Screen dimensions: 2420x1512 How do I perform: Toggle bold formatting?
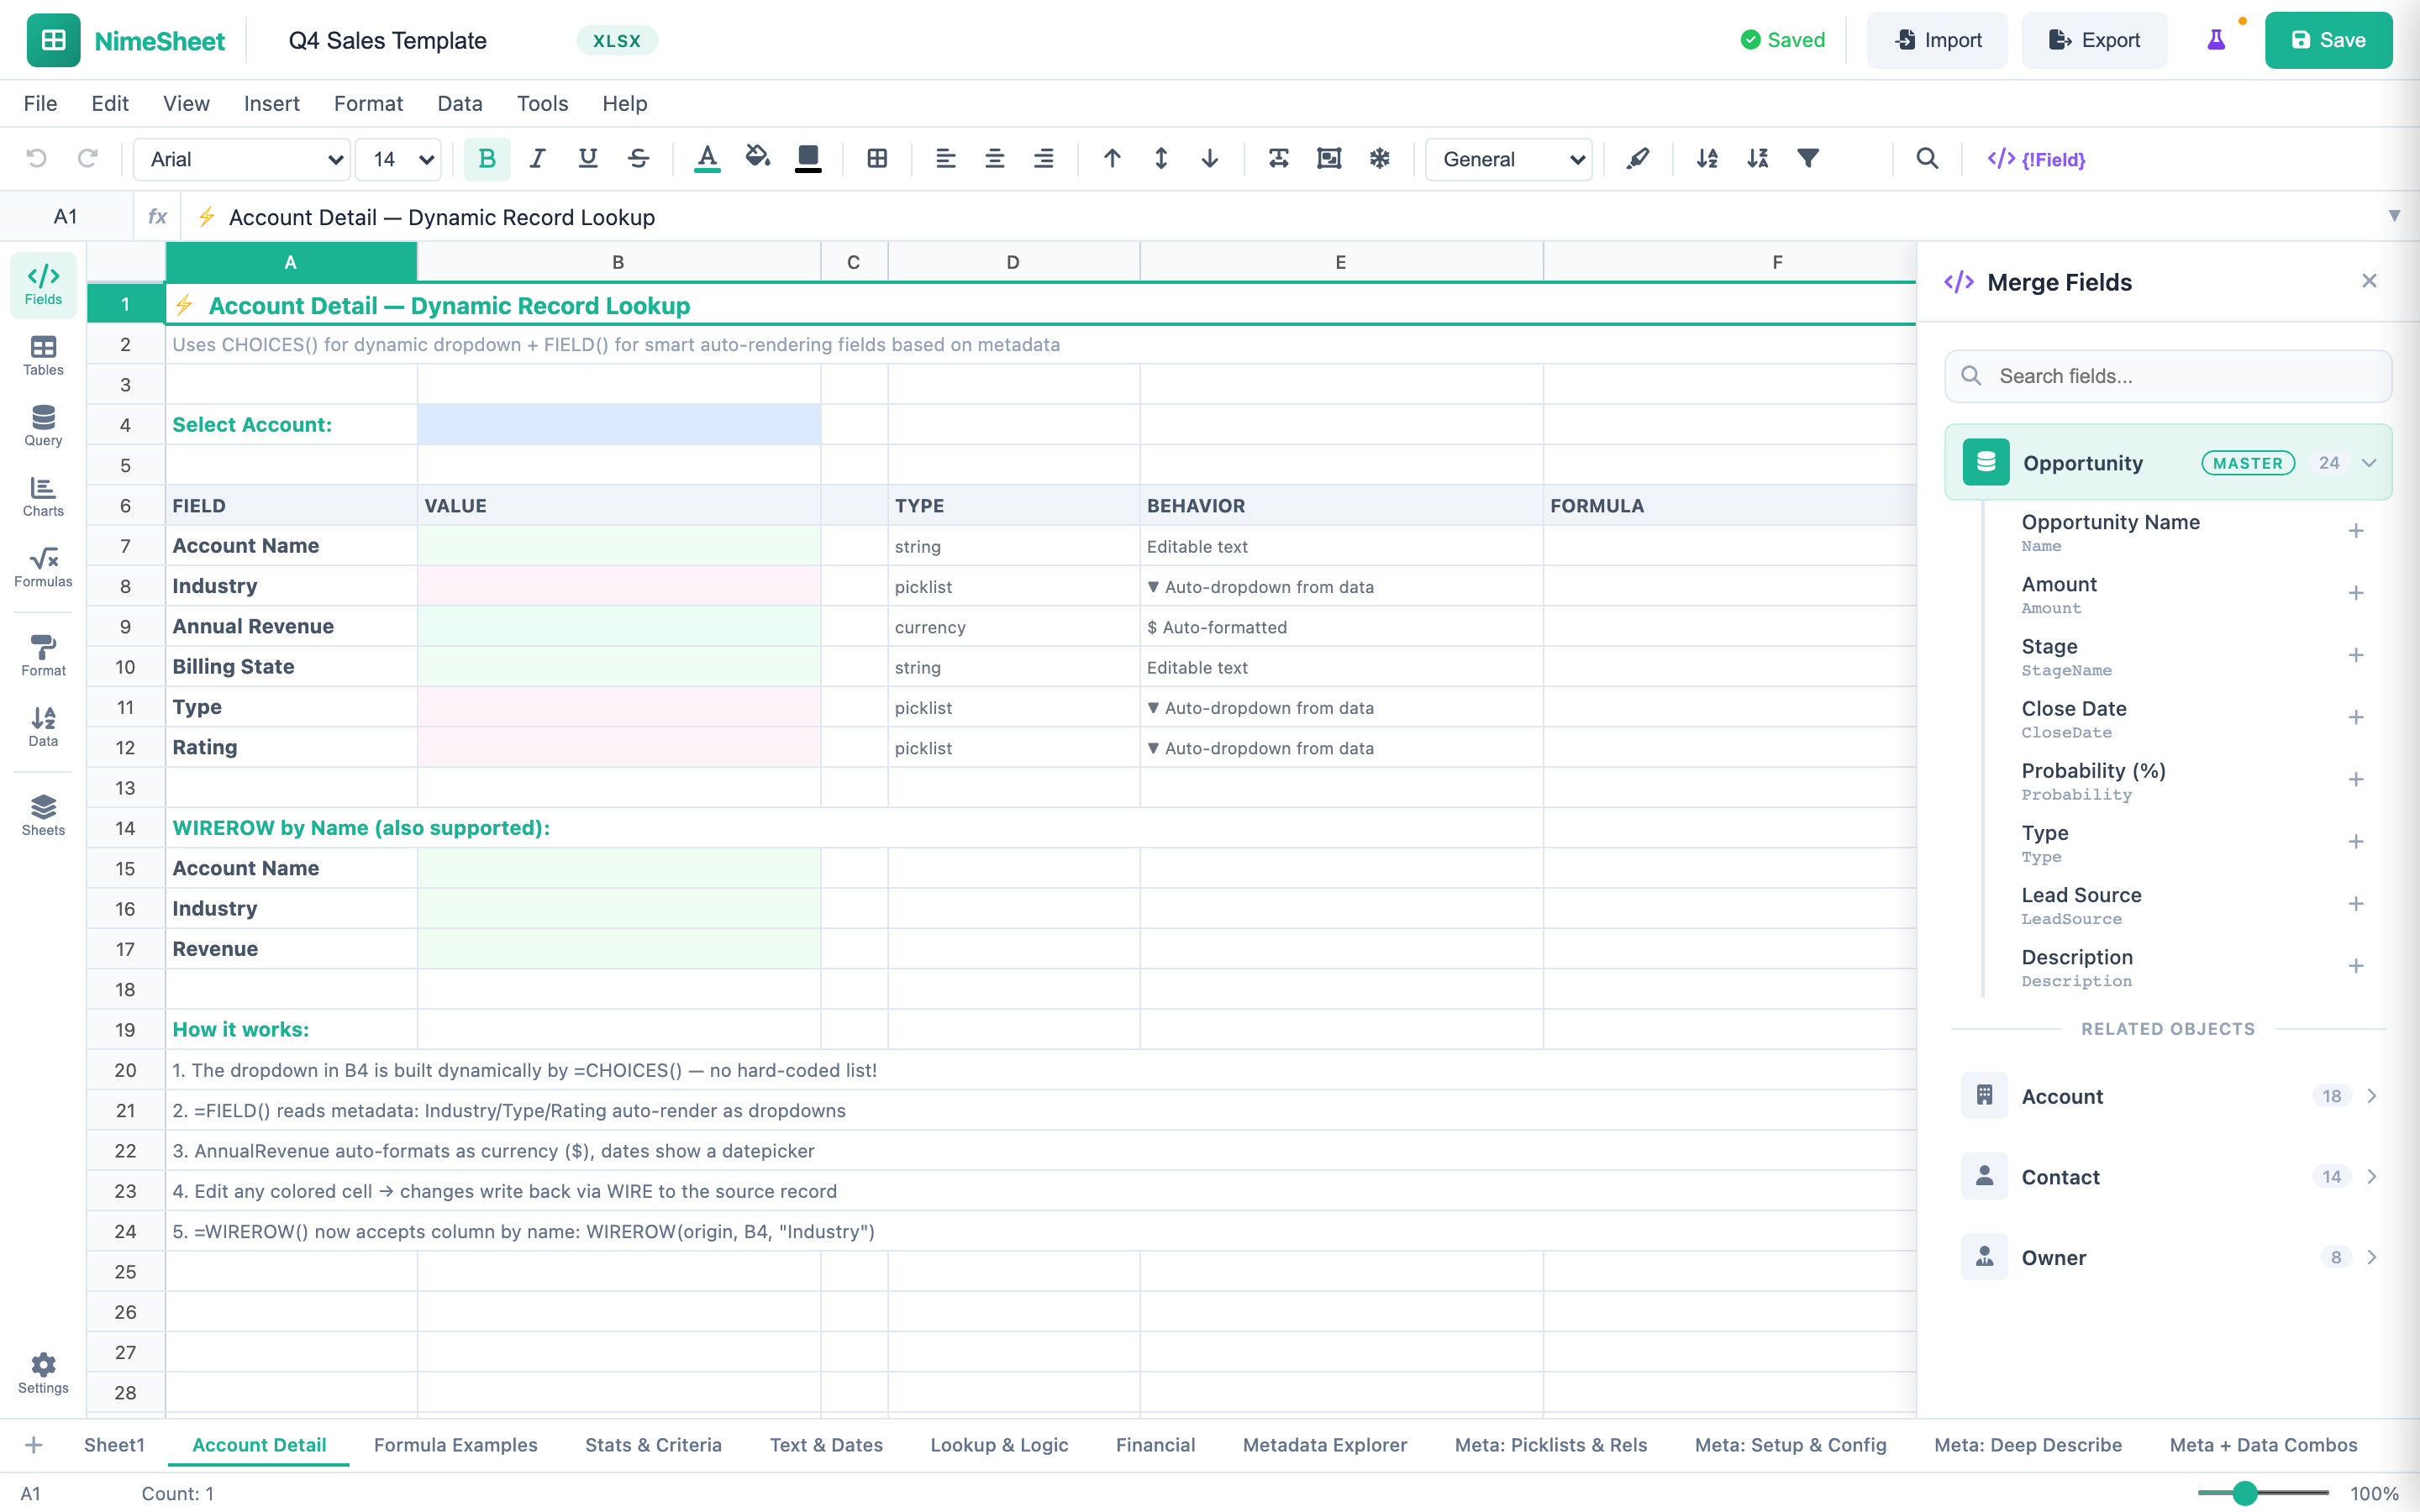(x=487, y=158)
